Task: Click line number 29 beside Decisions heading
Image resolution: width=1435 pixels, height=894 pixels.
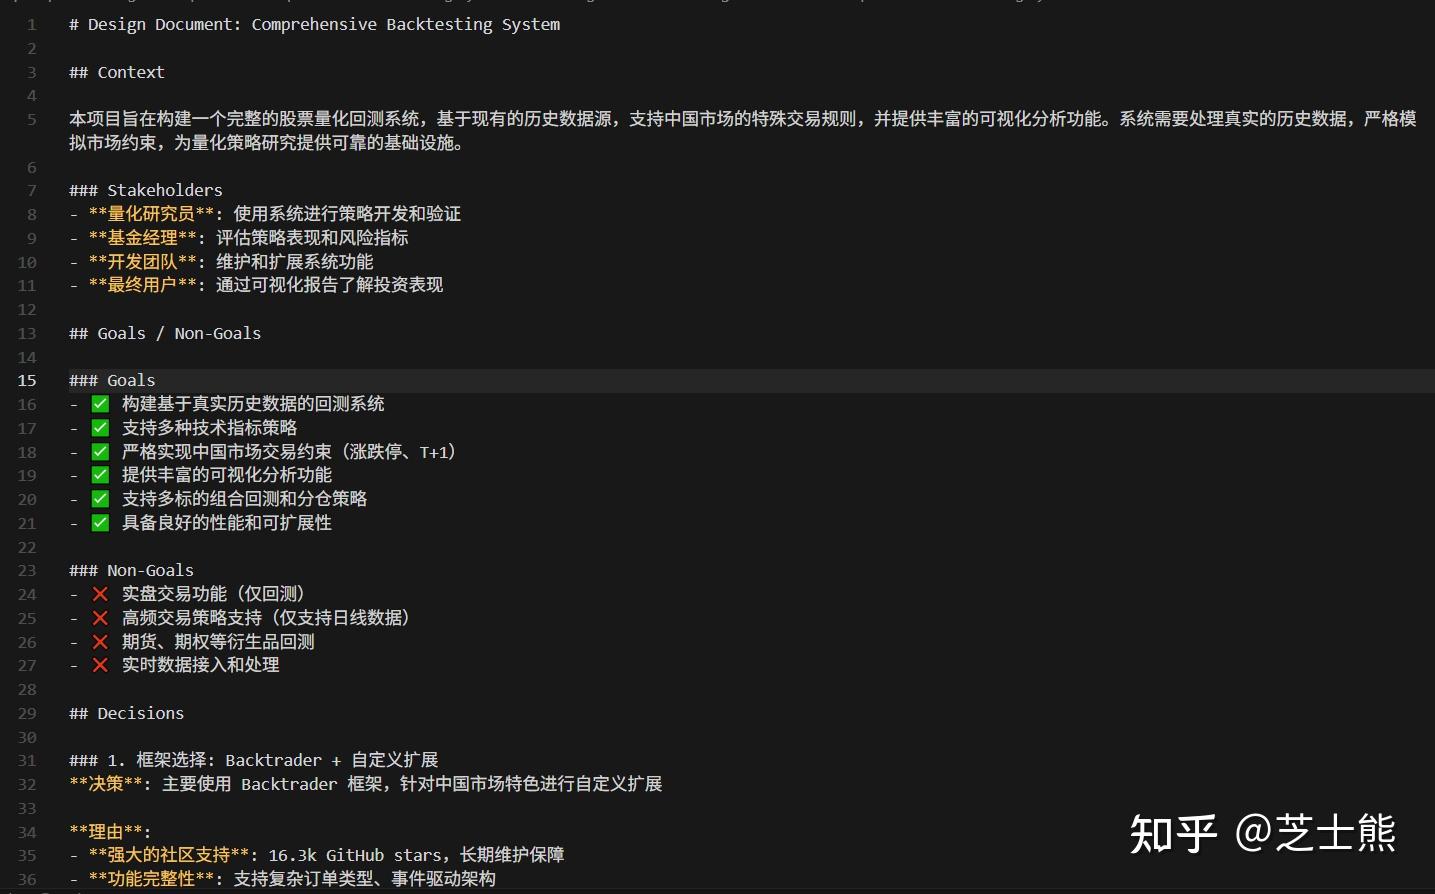Action: pyautogui.click(x=27, y=713)
